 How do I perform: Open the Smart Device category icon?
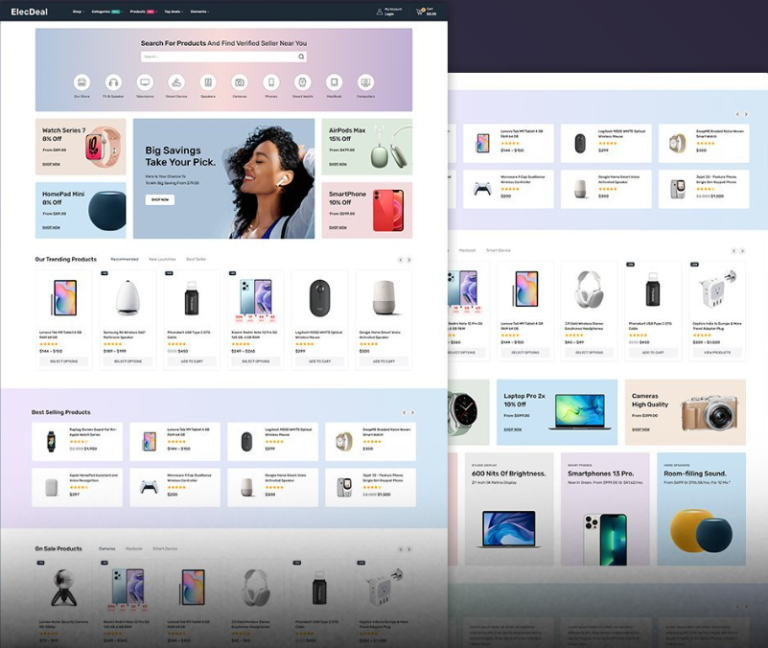pos(176,82)
